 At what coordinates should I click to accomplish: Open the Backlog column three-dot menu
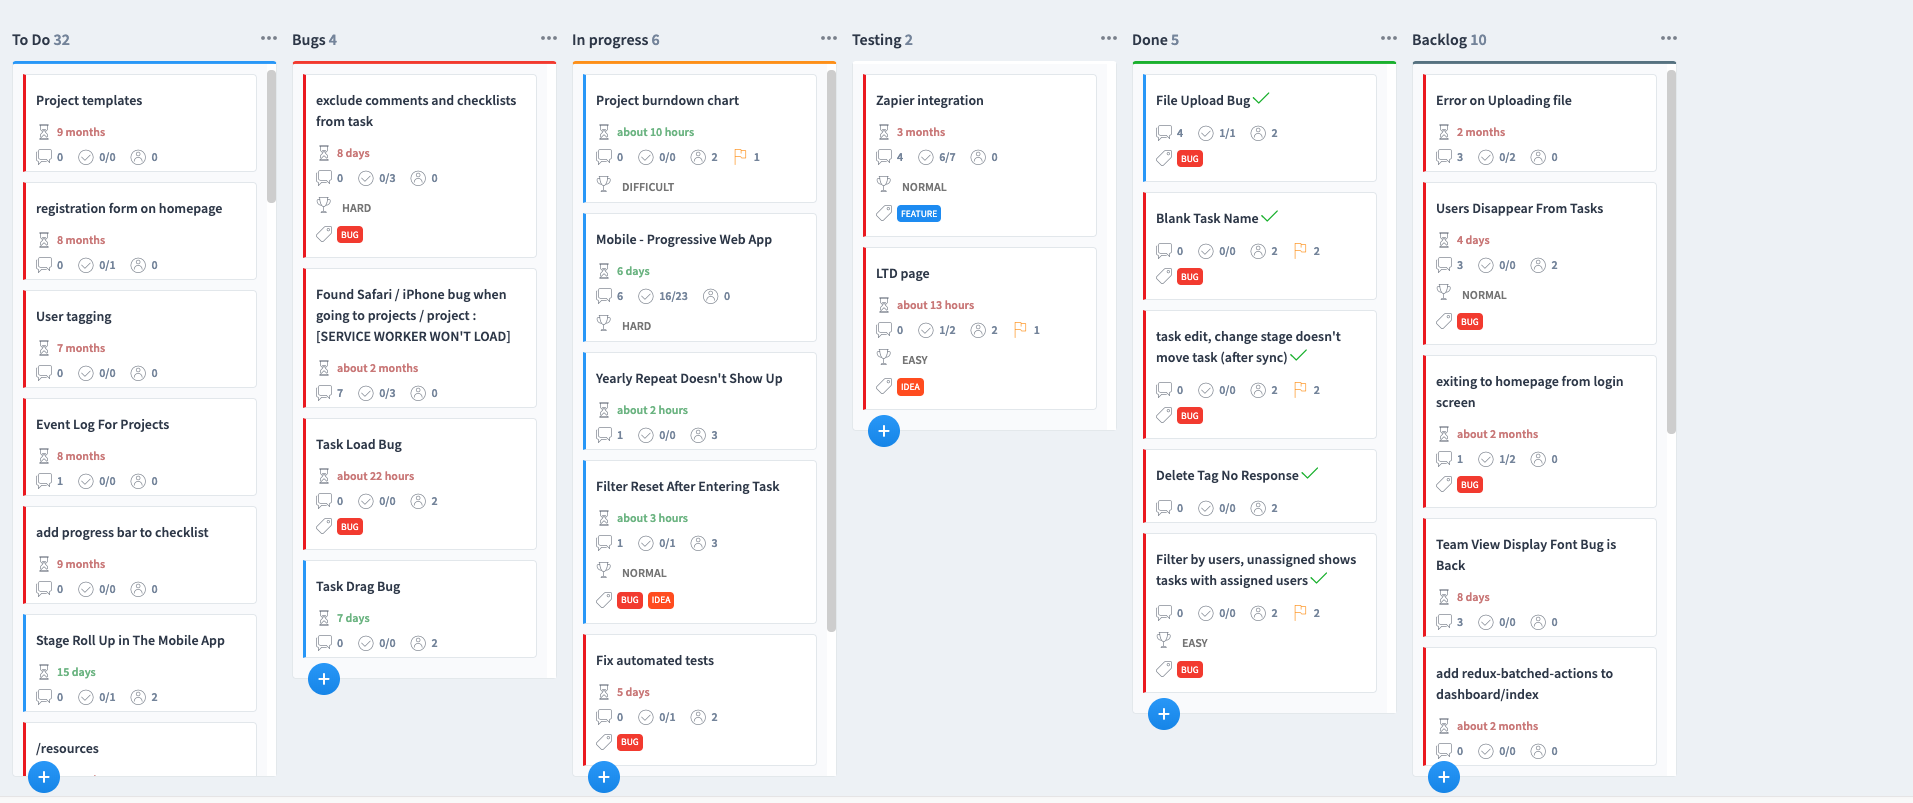[1668, 38]
